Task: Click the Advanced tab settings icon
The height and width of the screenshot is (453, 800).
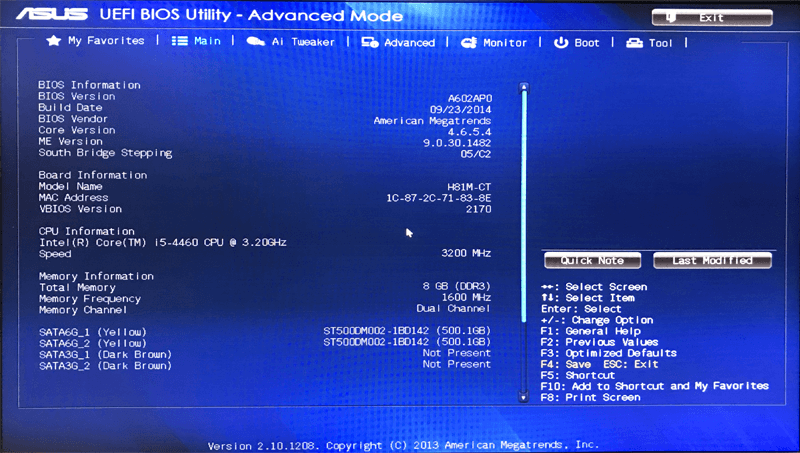Action: [370, 42]
